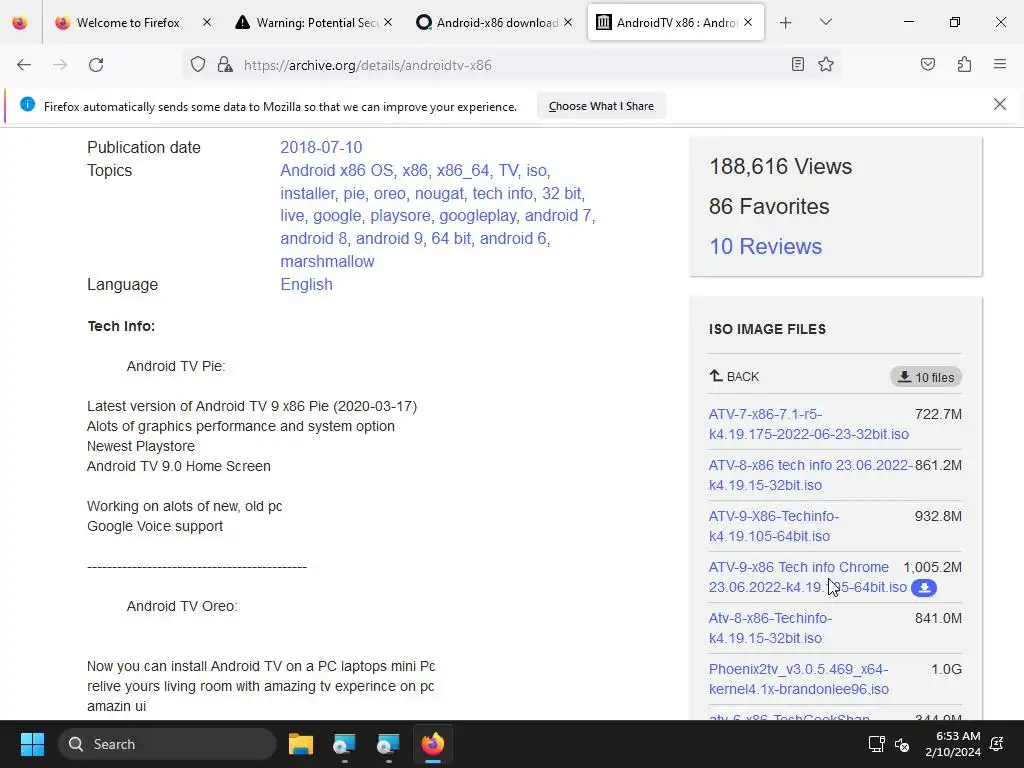Viewport: 1024px width, 768px height.
Task: Open the Android x86 OS topic
Action: tap(337, 170)
